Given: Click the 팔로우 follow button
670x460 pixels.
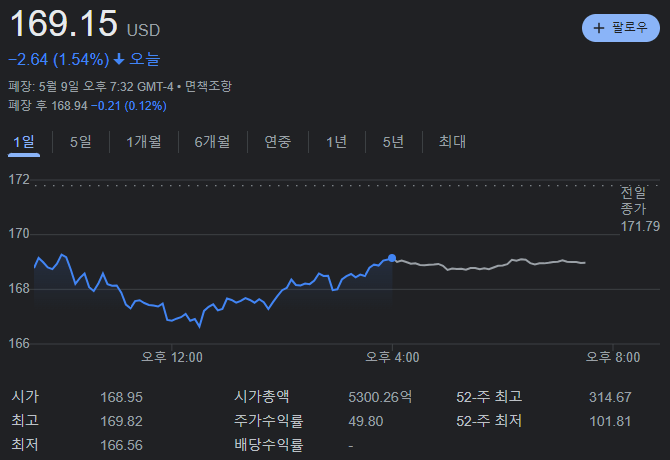Looking at the screenshot, I should click(x=620, y=28).
